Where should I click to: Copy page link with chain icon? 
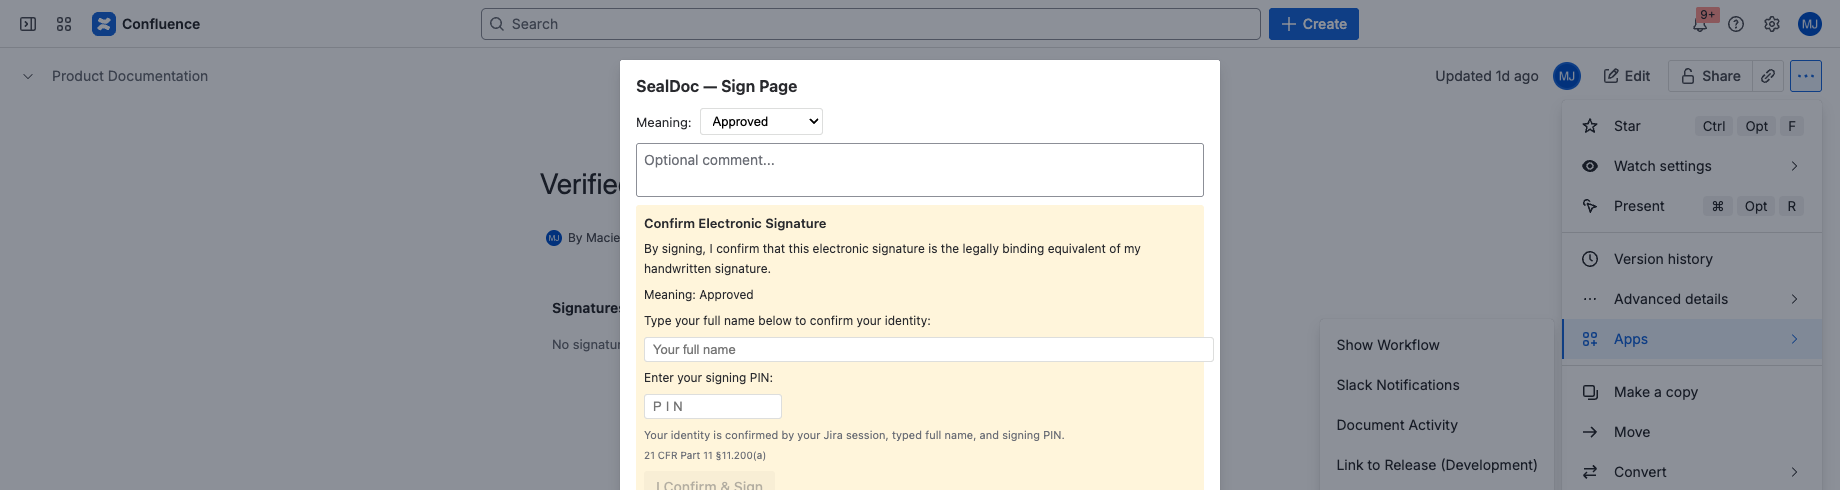point(1768,76)
